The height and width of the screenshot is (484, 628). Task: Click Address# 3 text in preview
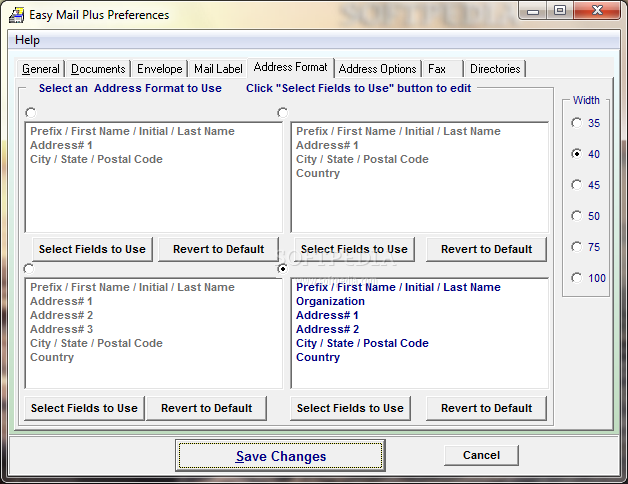(61, 329)
